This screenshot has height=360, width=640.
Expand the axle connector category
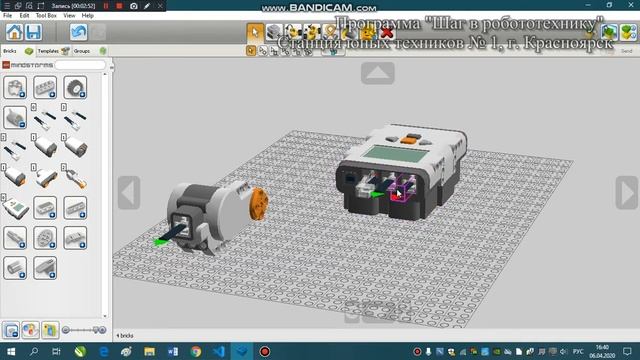15,238
